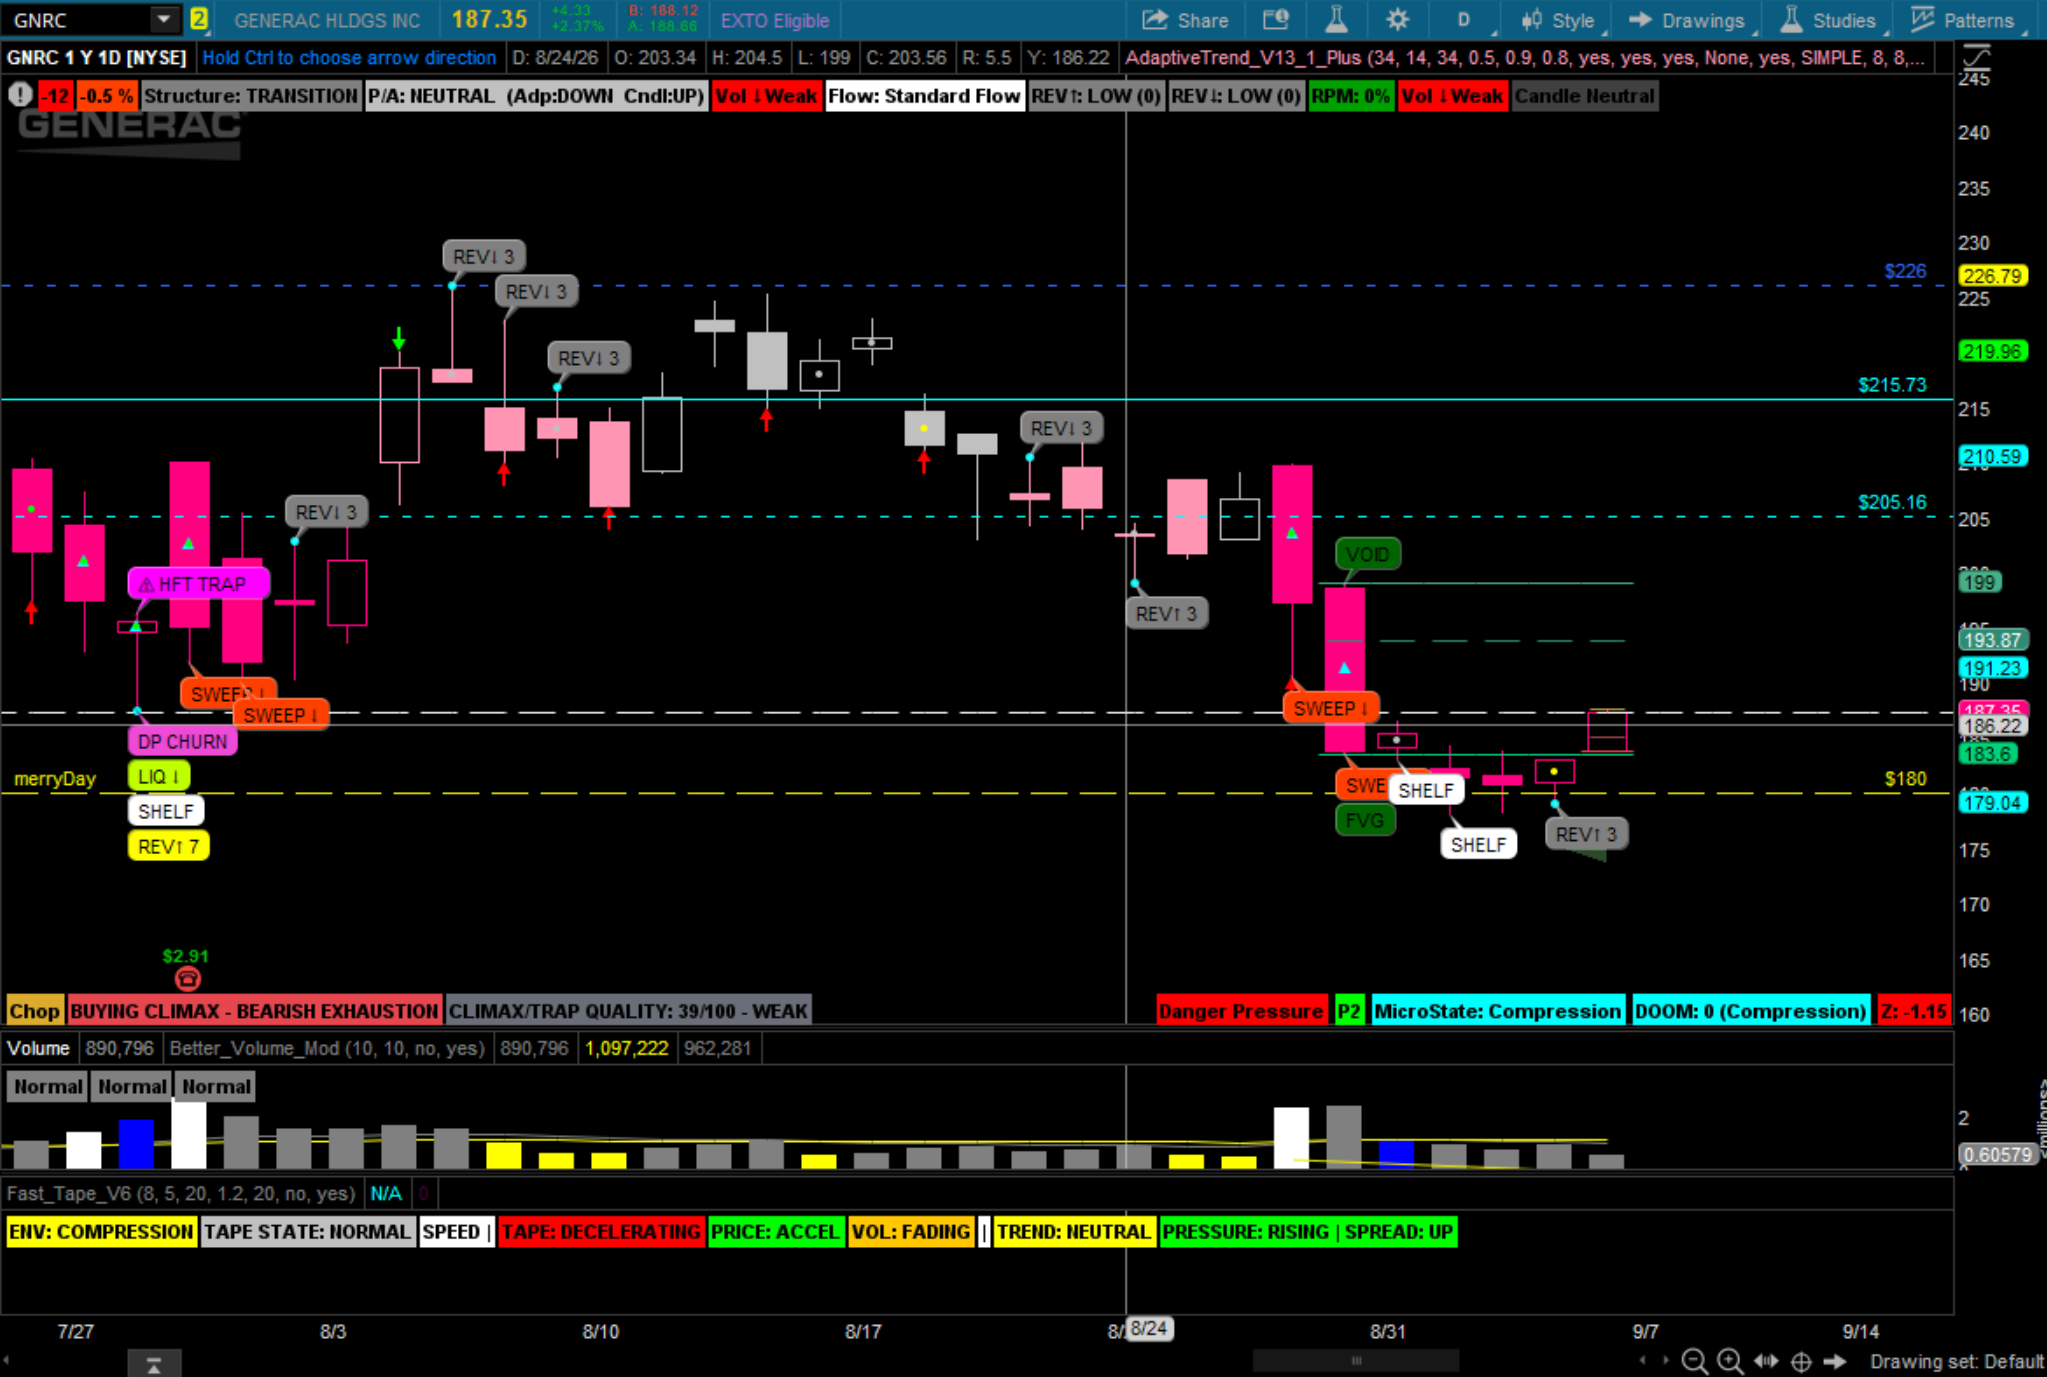Open the symbol dropdown arrow next to GNRC
Image resolution: width=2047 pixels, height=1377 pixels.
(163, 19)
